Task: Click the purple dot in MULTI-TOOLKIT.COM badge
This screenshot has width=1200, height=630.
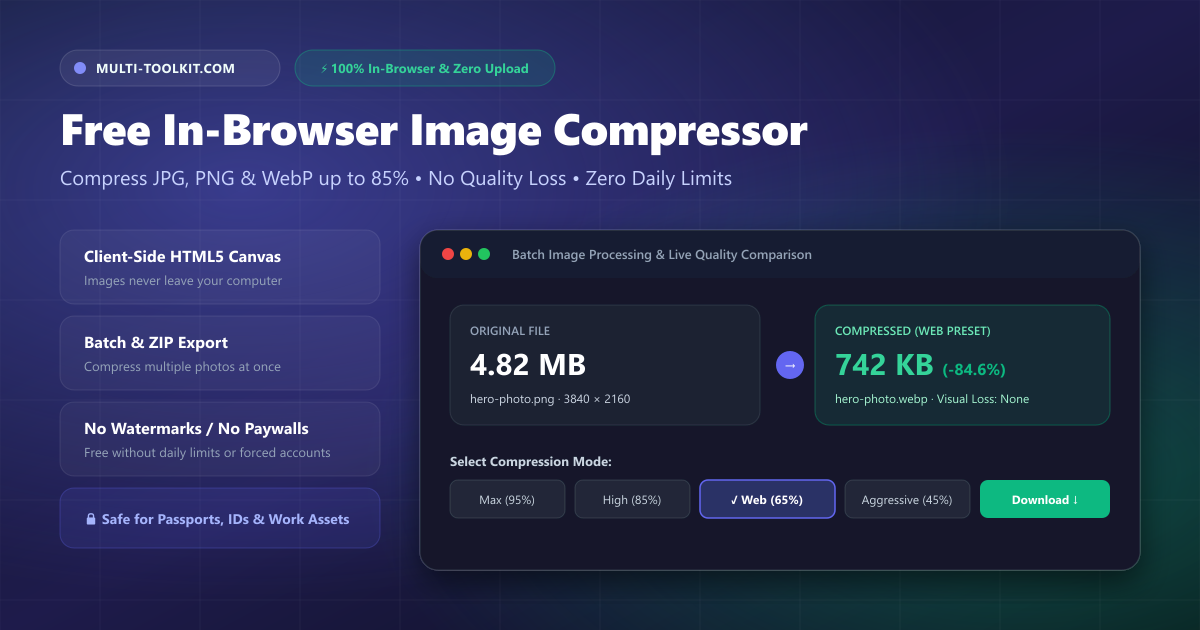Action: click(x=80, y=68)
